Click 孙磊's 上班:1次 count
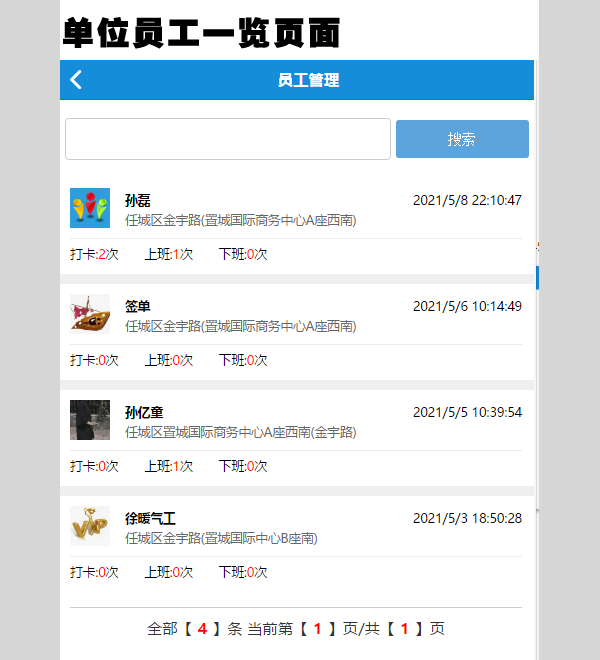Image resolution: width=600 pixels, height=660 pixels. 169,254
